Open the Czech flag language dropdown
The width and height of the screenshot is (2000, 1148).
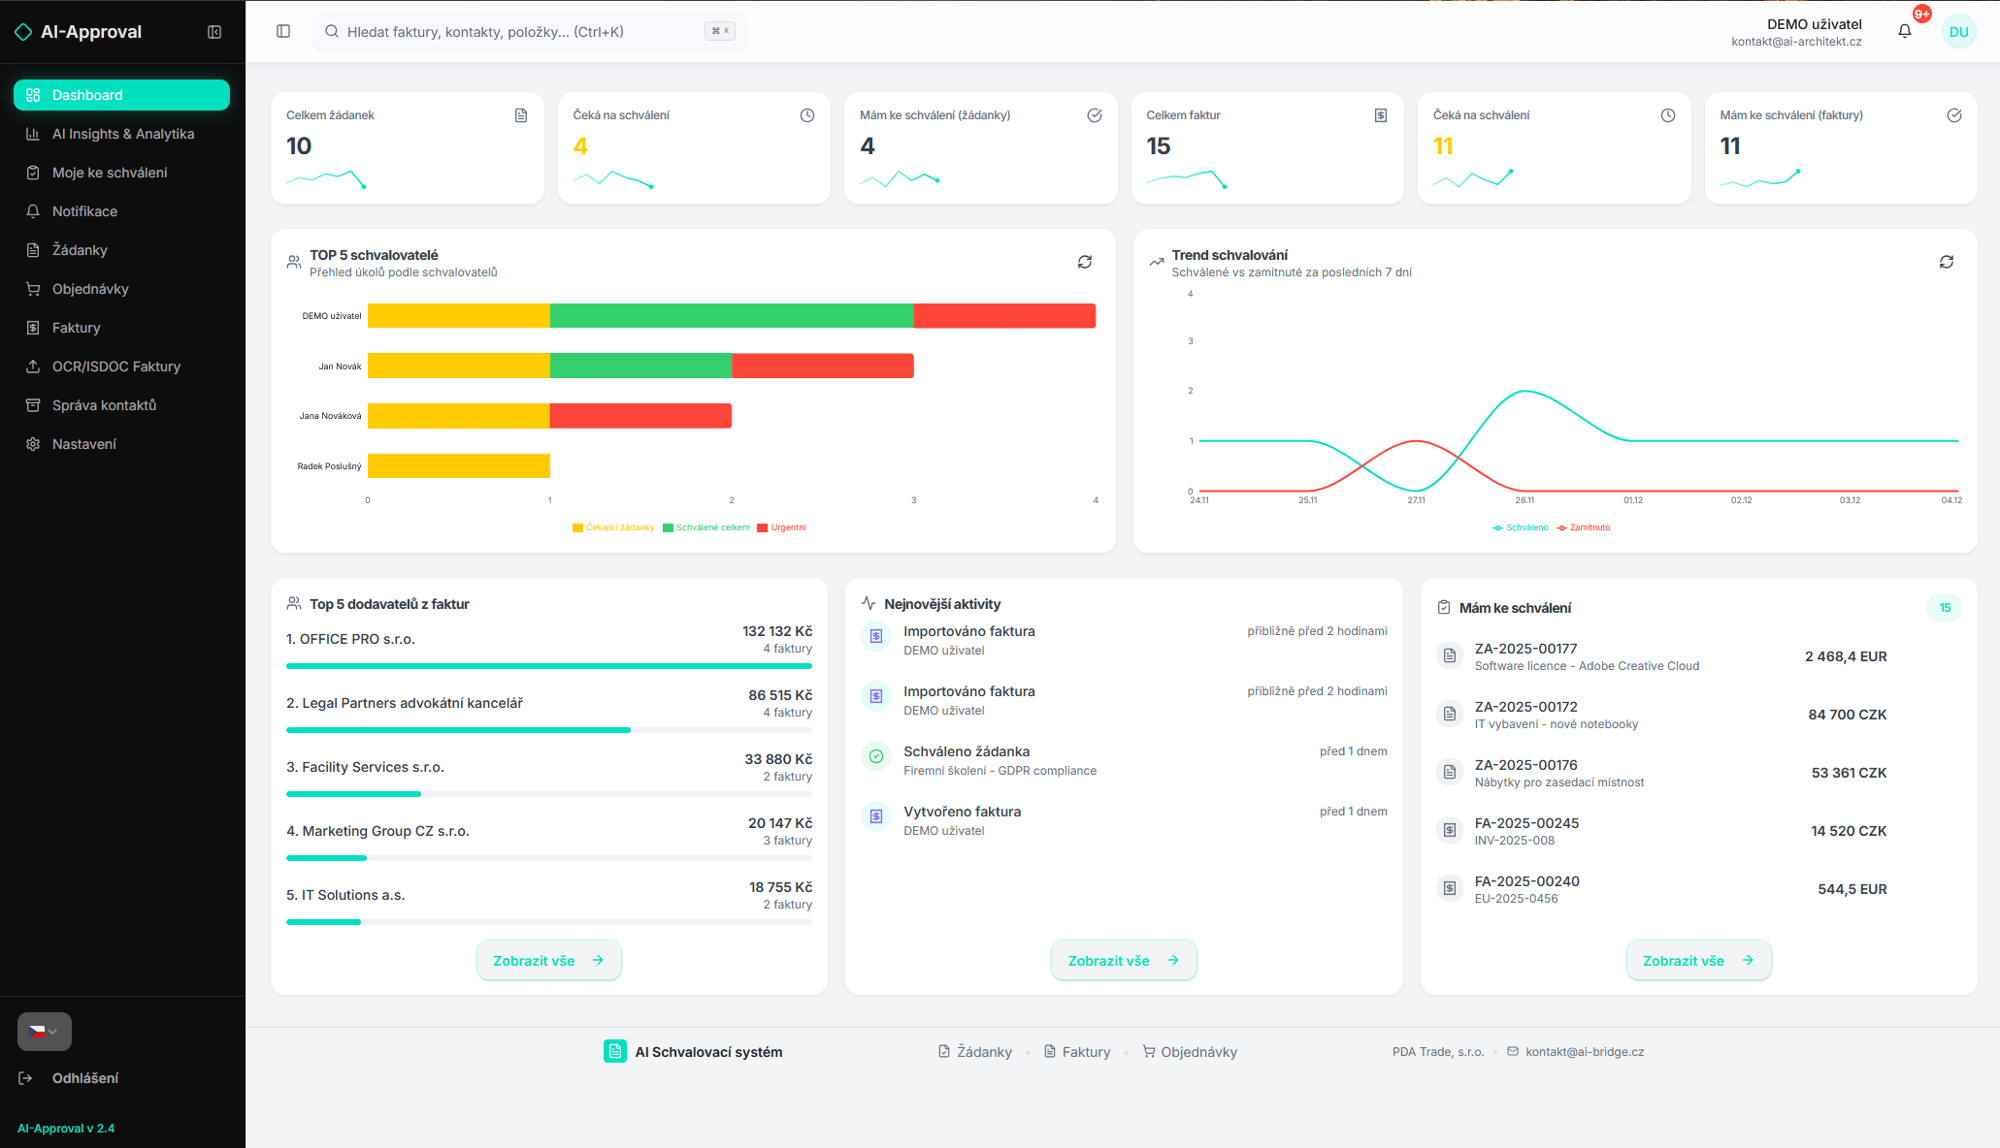pyautogui.click(x=44, y=1031)
